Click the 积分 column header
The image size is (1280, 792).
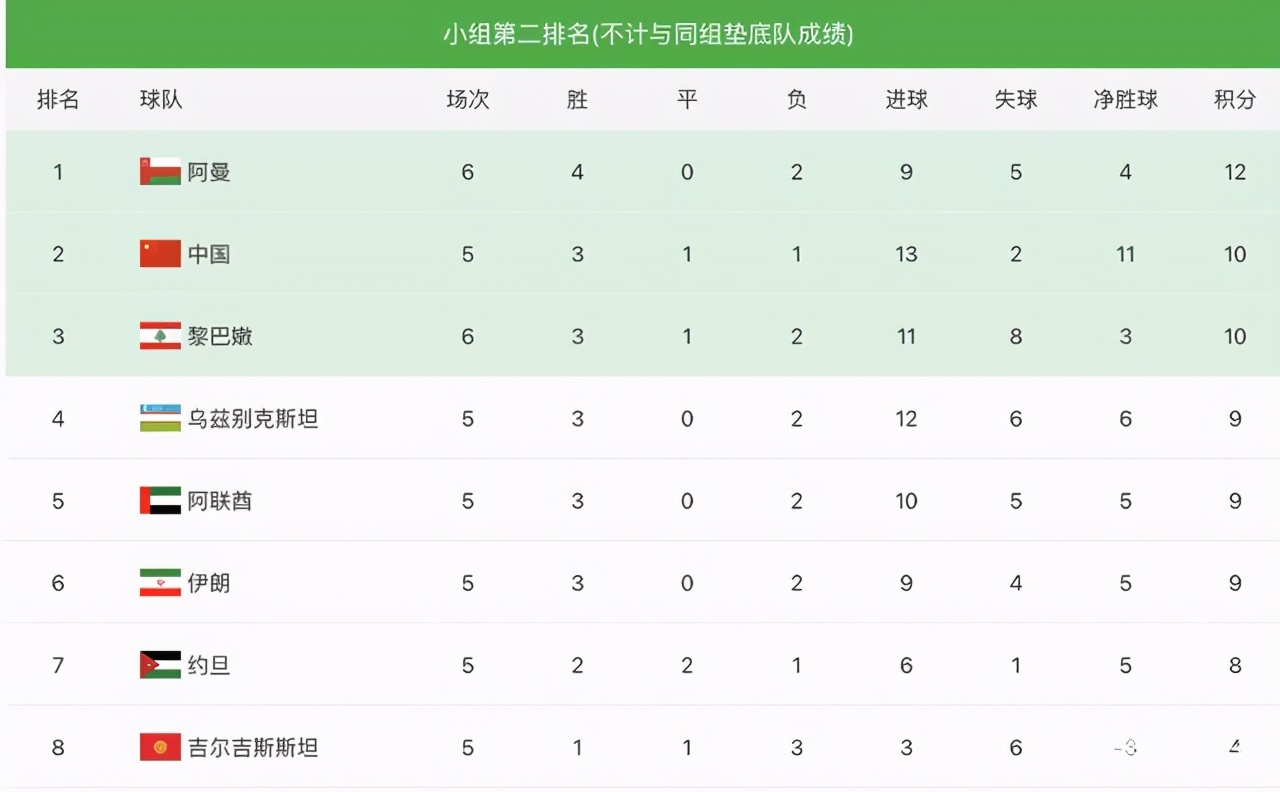(1234, 100)
